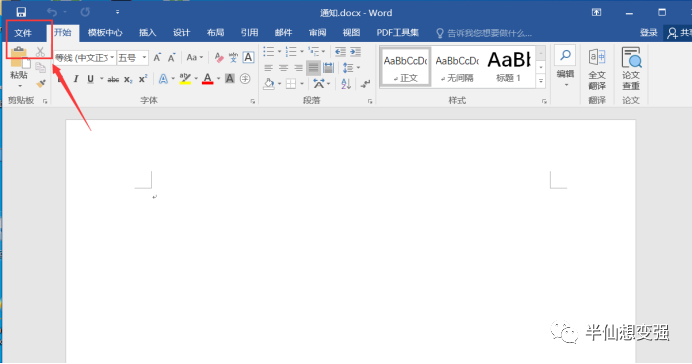This screenshot has width=692, height=364.
Task: Open the 设计 ribbon tab
Action: [181, 33]
